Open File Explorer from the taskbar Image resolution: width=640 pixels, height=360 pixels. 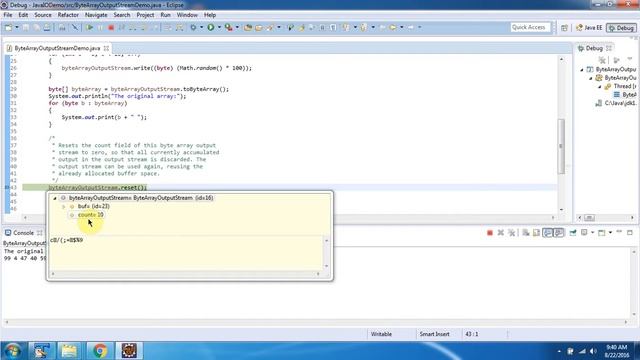[x=69, y=351]
